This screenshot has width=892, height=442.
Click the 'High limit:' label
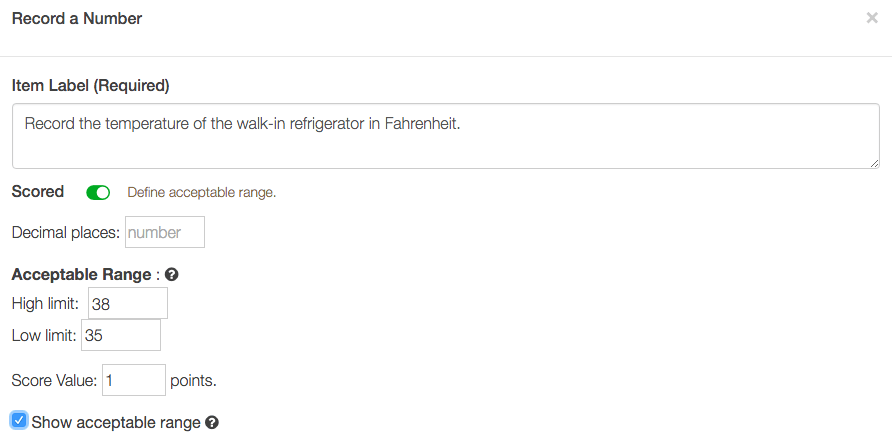pyautogui.click(x=45, y=304)
